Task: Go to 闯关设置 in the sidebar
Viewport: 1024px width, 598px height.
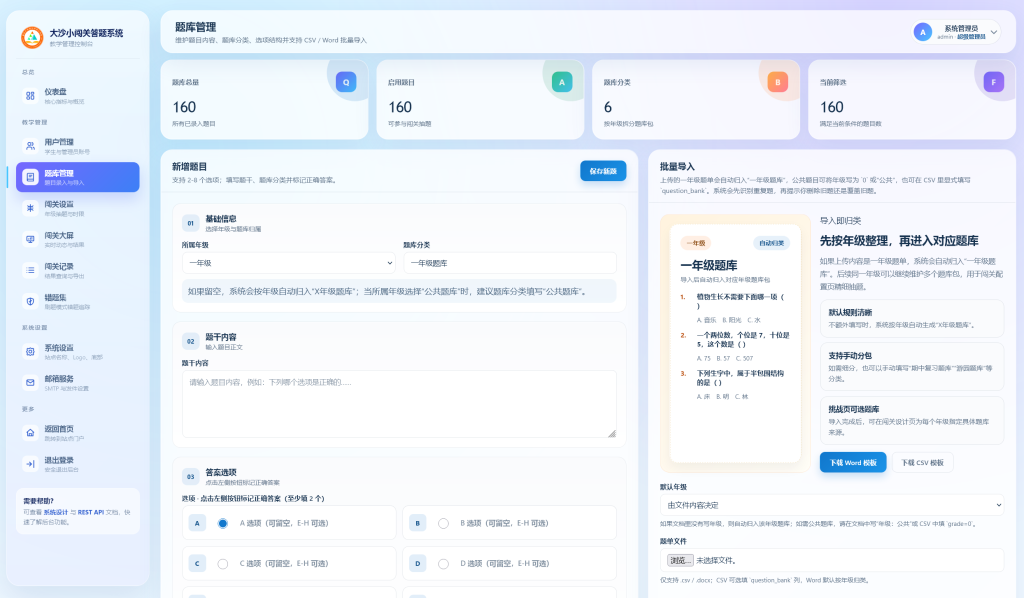Action: 78,208
